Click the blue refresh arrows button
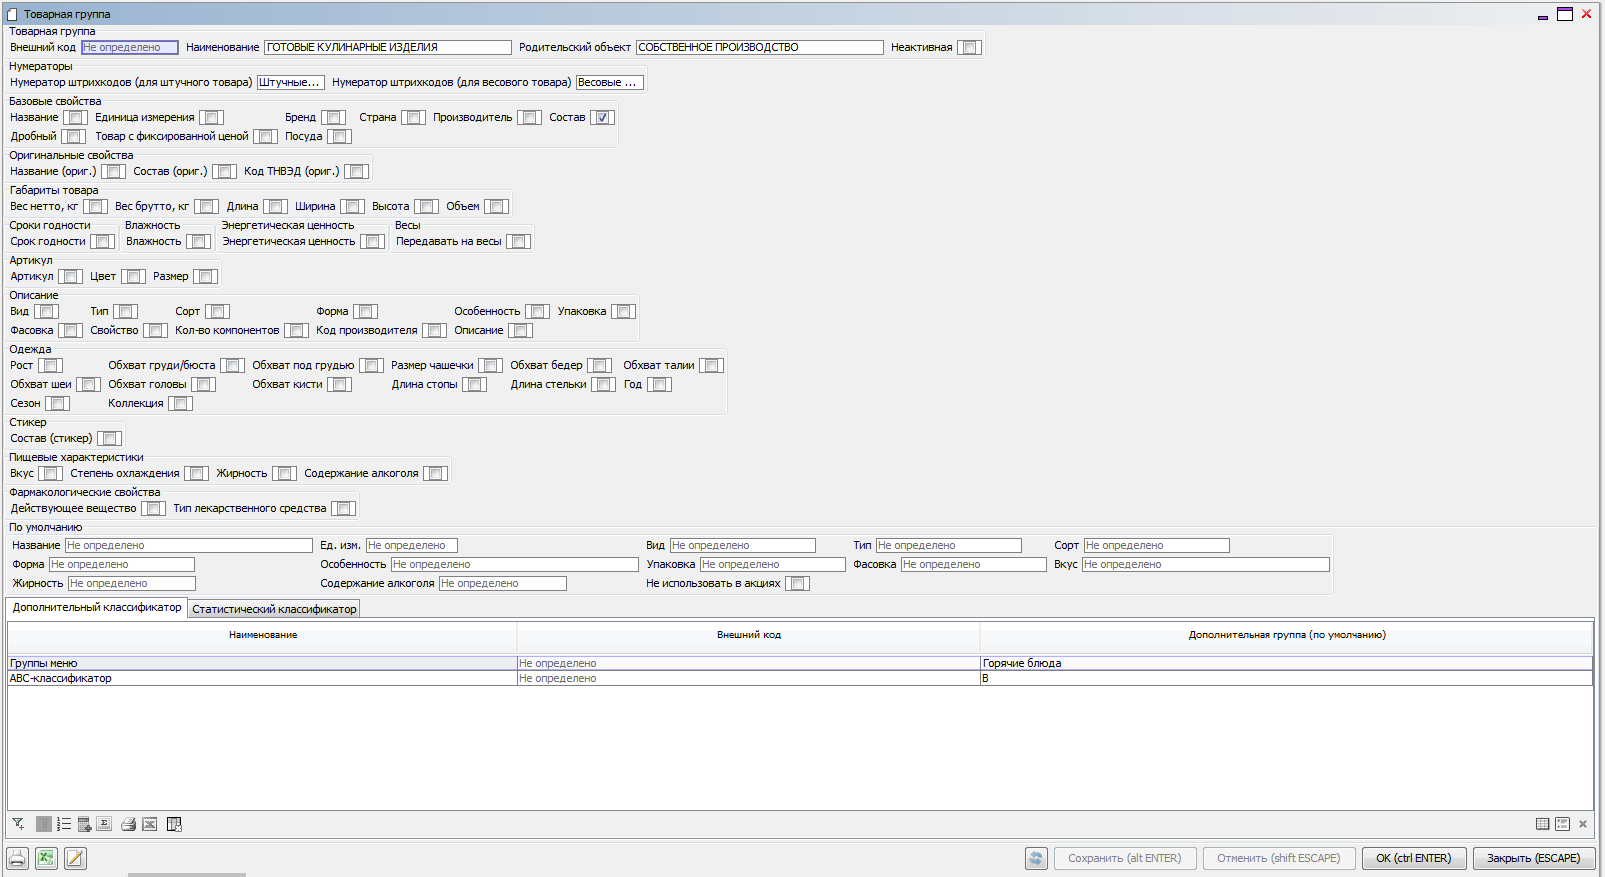 pyautogui.click(x=1036, y=858)
